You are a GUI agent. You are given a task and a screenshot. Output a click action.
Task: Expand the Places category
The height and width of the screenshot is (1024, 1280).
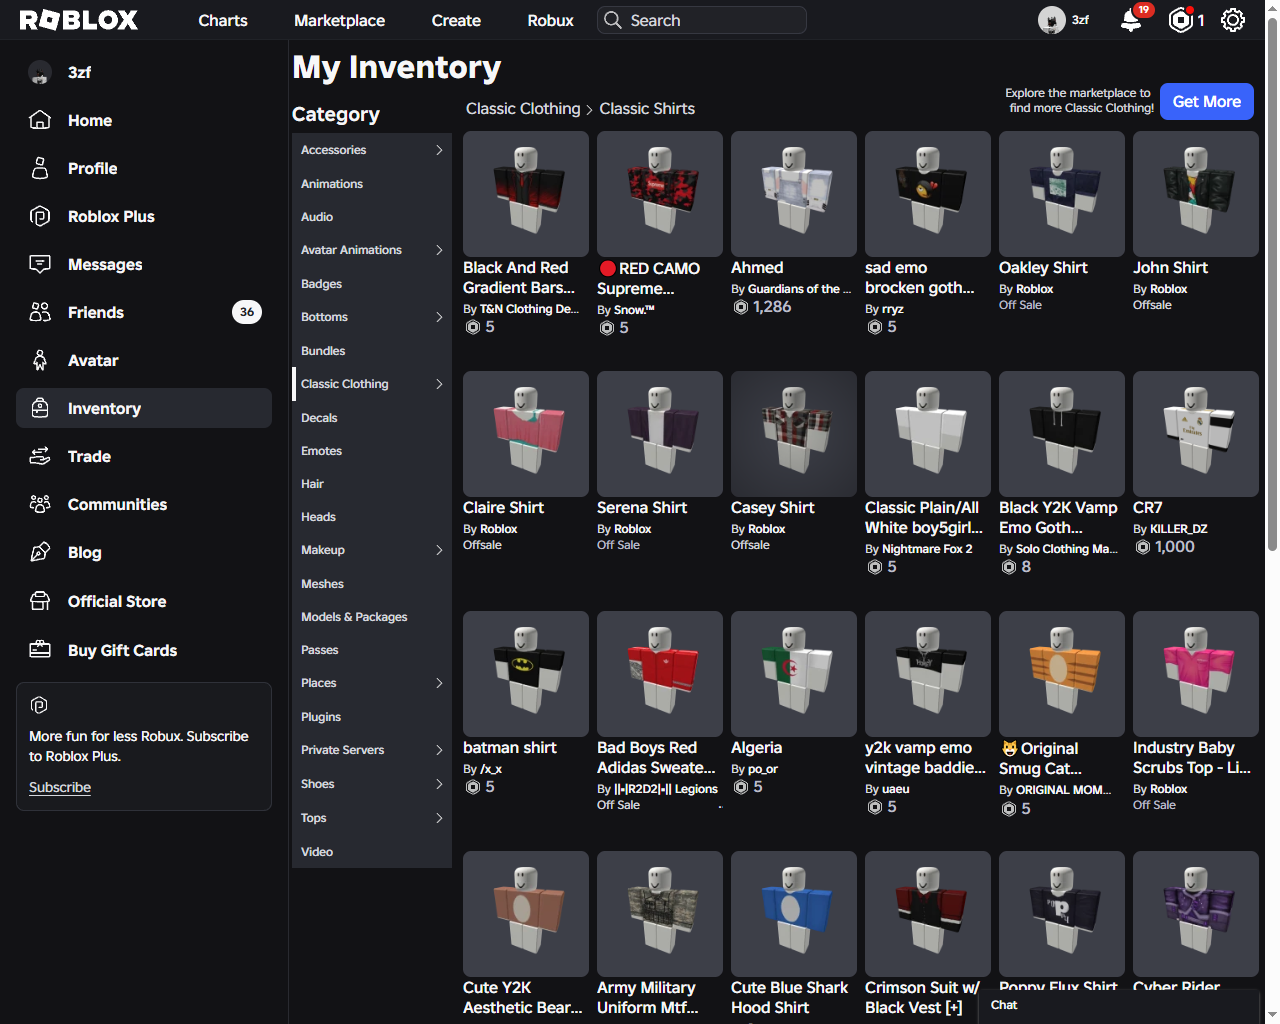point(439,683)
